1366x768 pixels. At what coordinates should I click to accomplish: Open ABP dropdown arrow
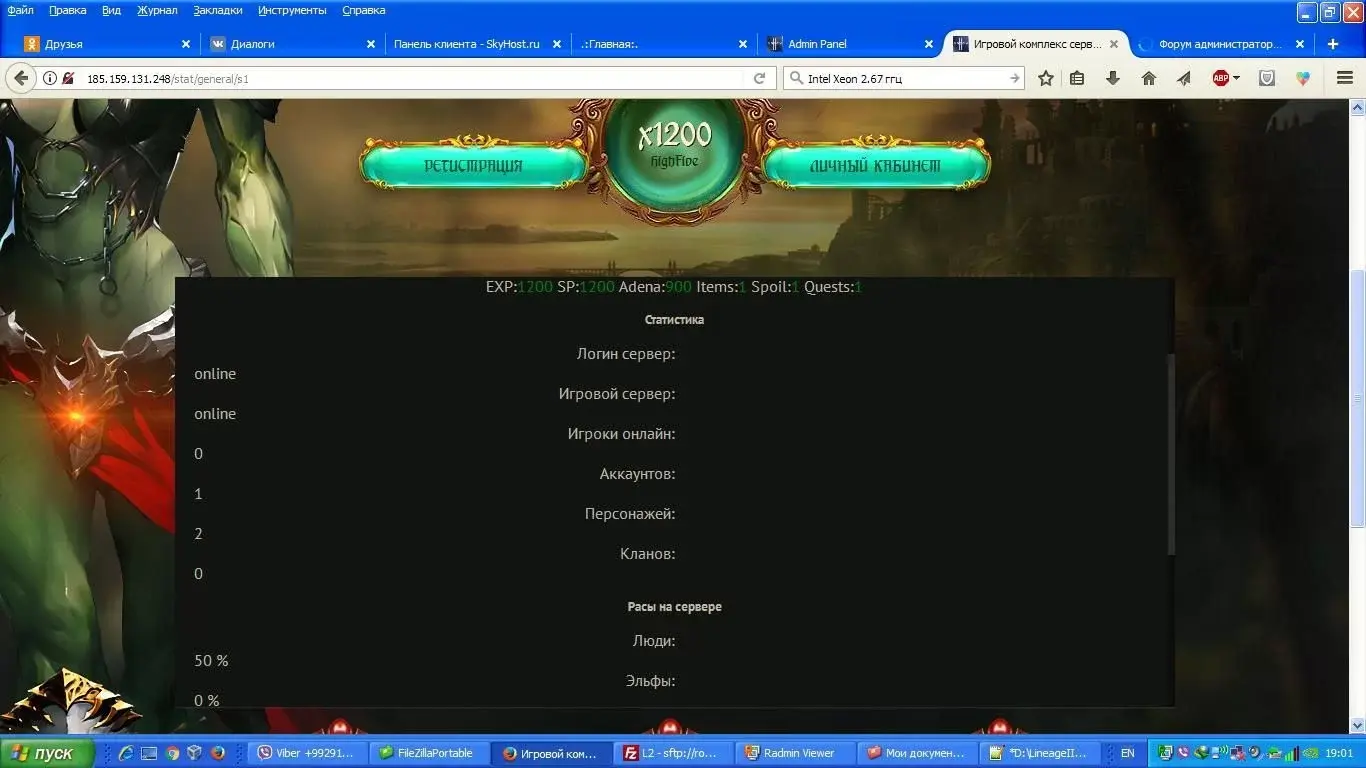1237,78
